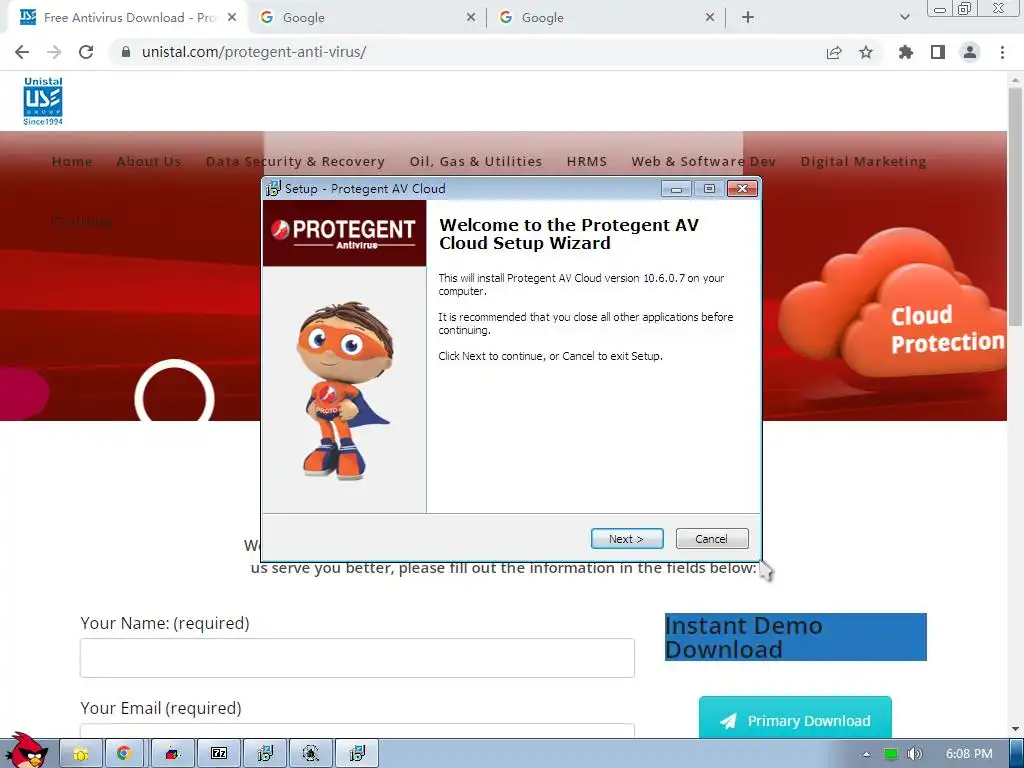The image size is (1024, 768).
Task: Close the Free Antivirus Download tab
Action: [232, 18]
